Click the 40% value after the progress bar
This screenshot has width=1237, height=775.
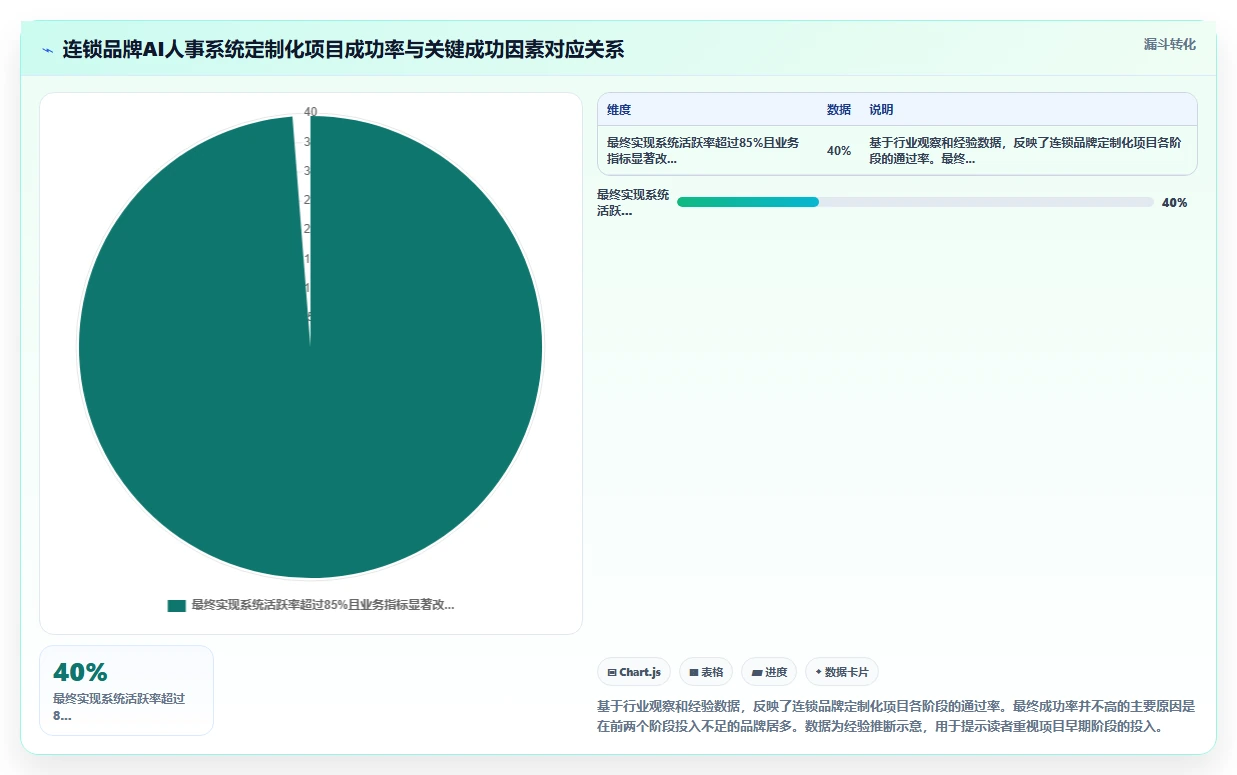tap(1174, 202)
